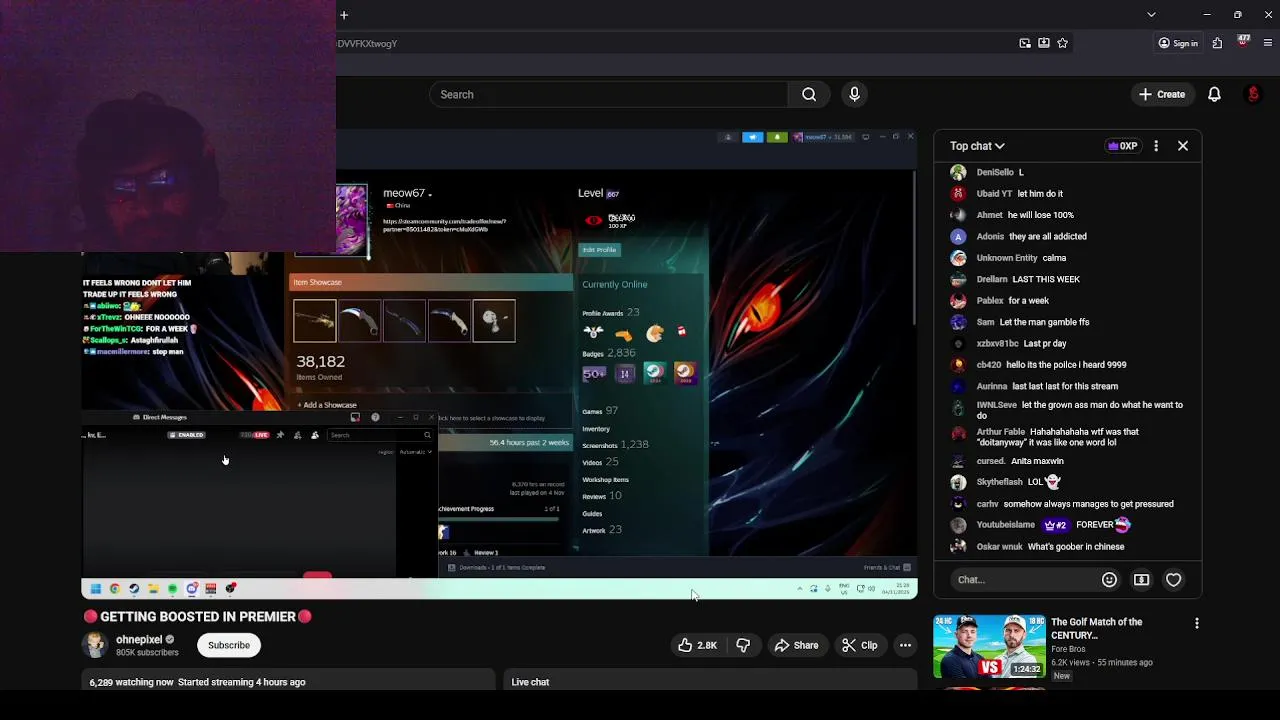Subscribe to ohnepixel
This screenshot has width=1280, height=720.
click(x=229, y=646)
